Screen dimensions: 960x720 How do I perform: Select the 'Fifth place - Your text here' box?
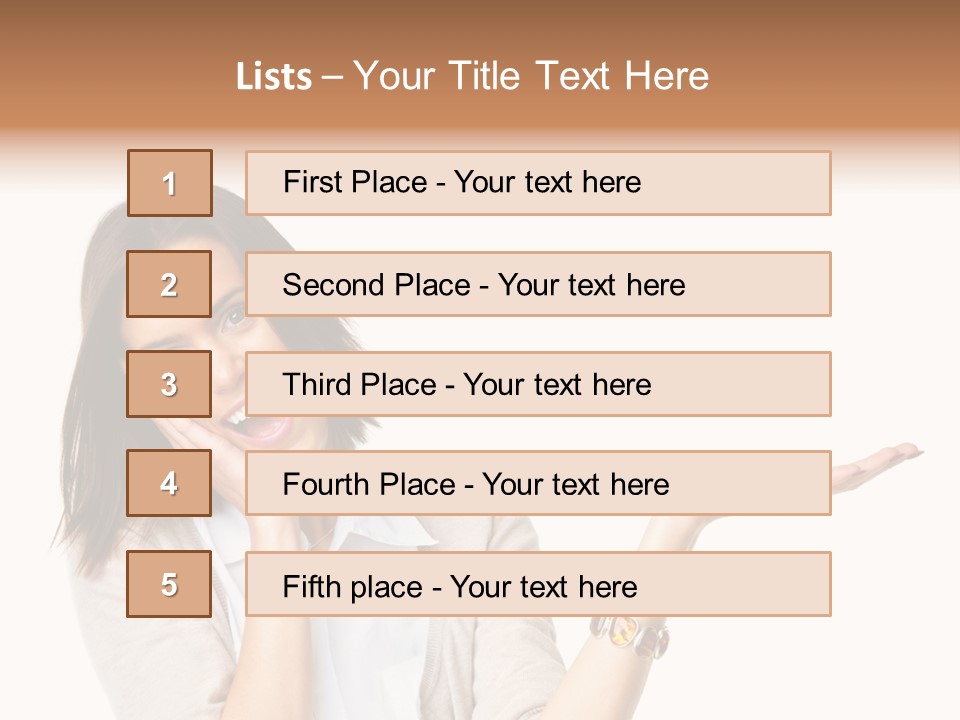click(x=538, y=584)
